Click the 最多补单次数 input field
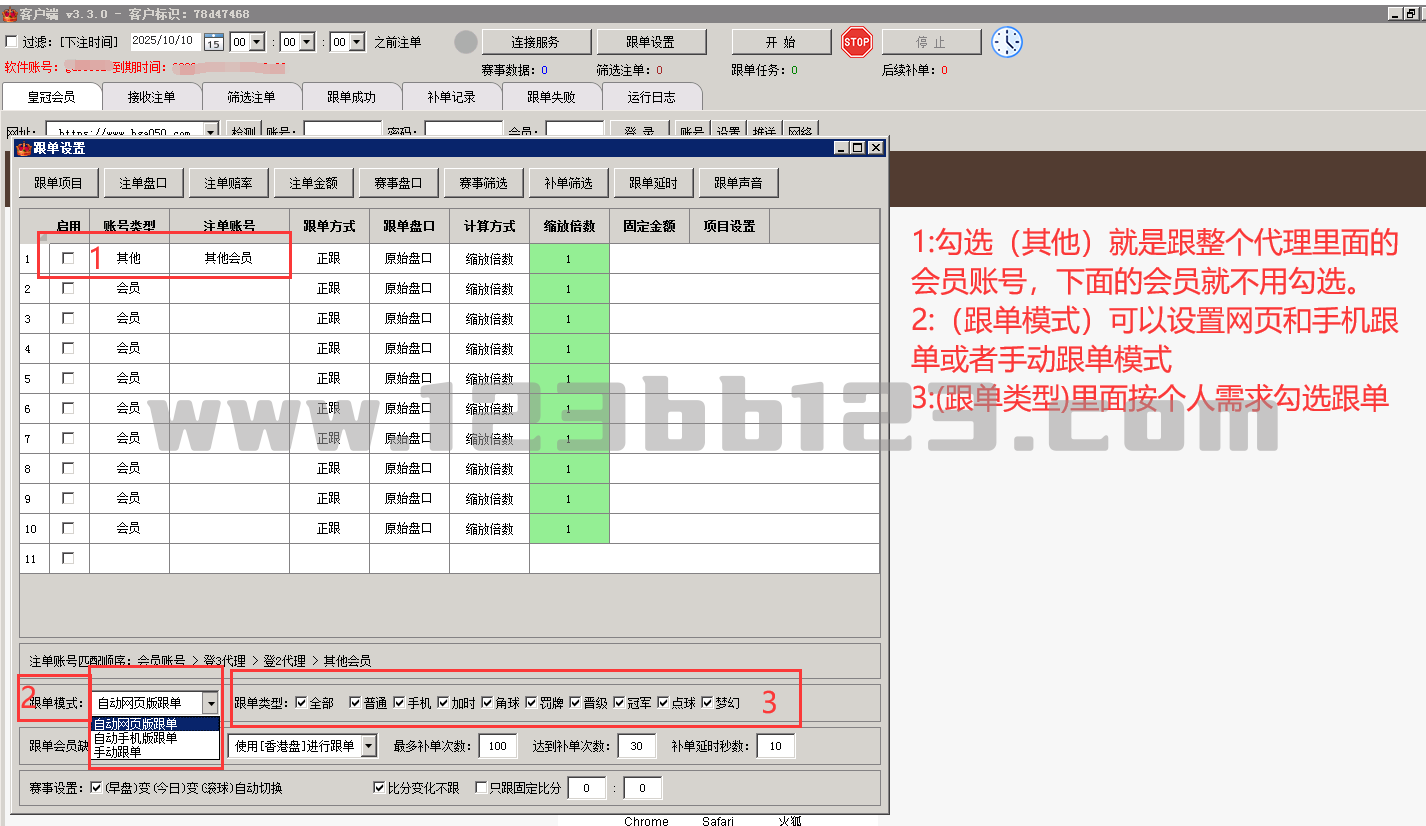The width and height of the screenshot is (1426, 826). (497, 746)
